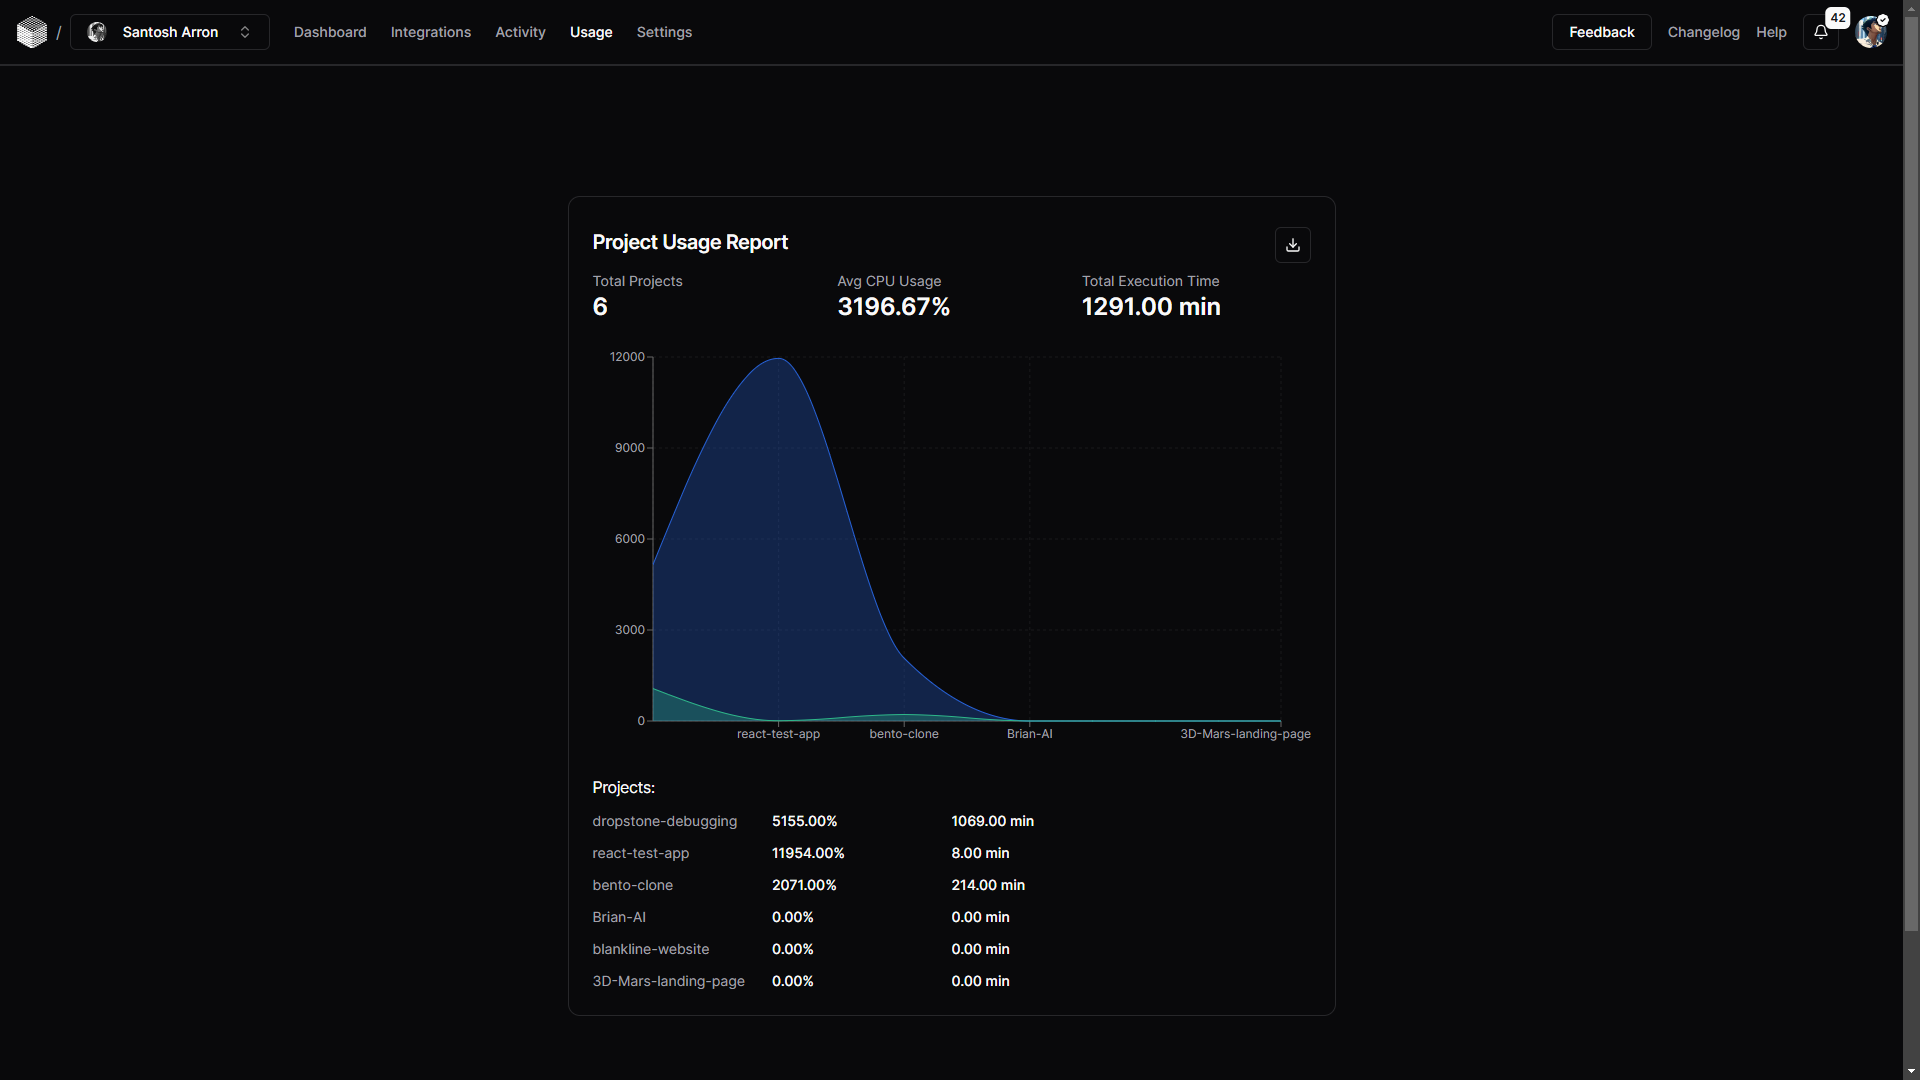Click the 5155.00% CPU value
1920x1080 pixels.
[804, 821]
